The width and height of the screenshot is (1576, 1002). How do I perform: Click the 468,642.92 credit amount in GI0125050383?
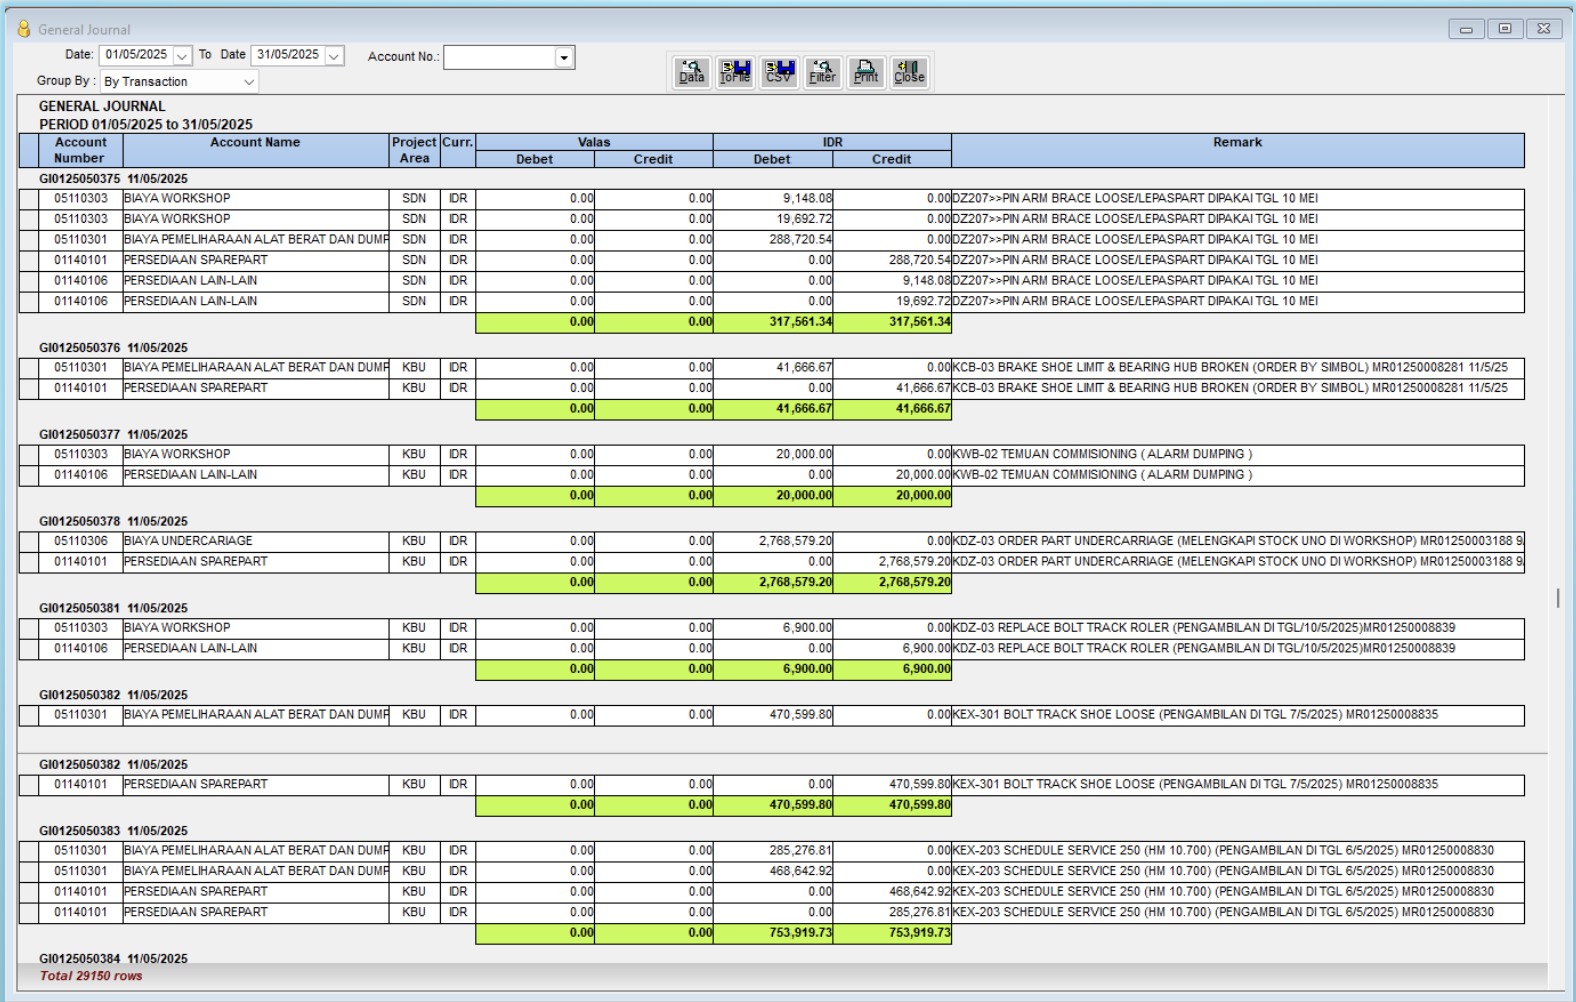892,892
